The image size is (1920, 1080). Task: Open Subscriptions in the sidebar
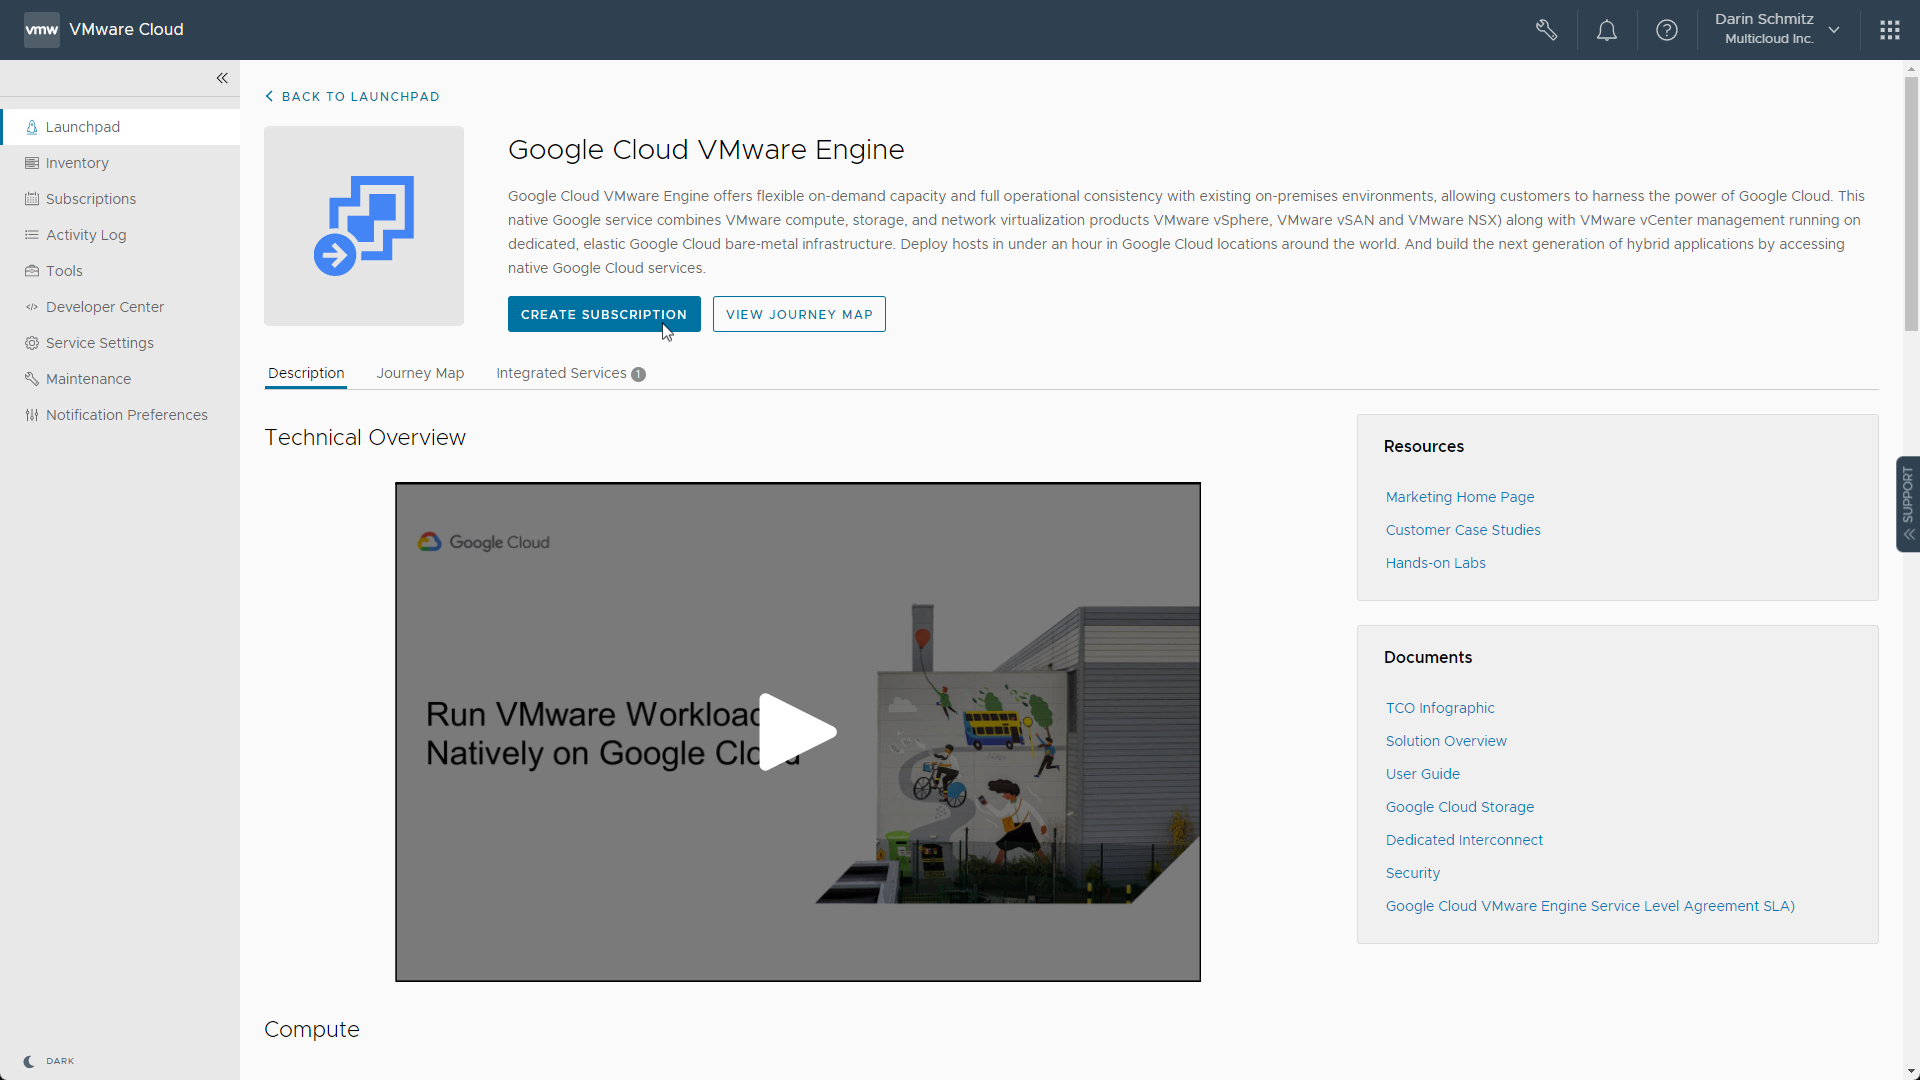pyautogui.click(x=120, y=199)
